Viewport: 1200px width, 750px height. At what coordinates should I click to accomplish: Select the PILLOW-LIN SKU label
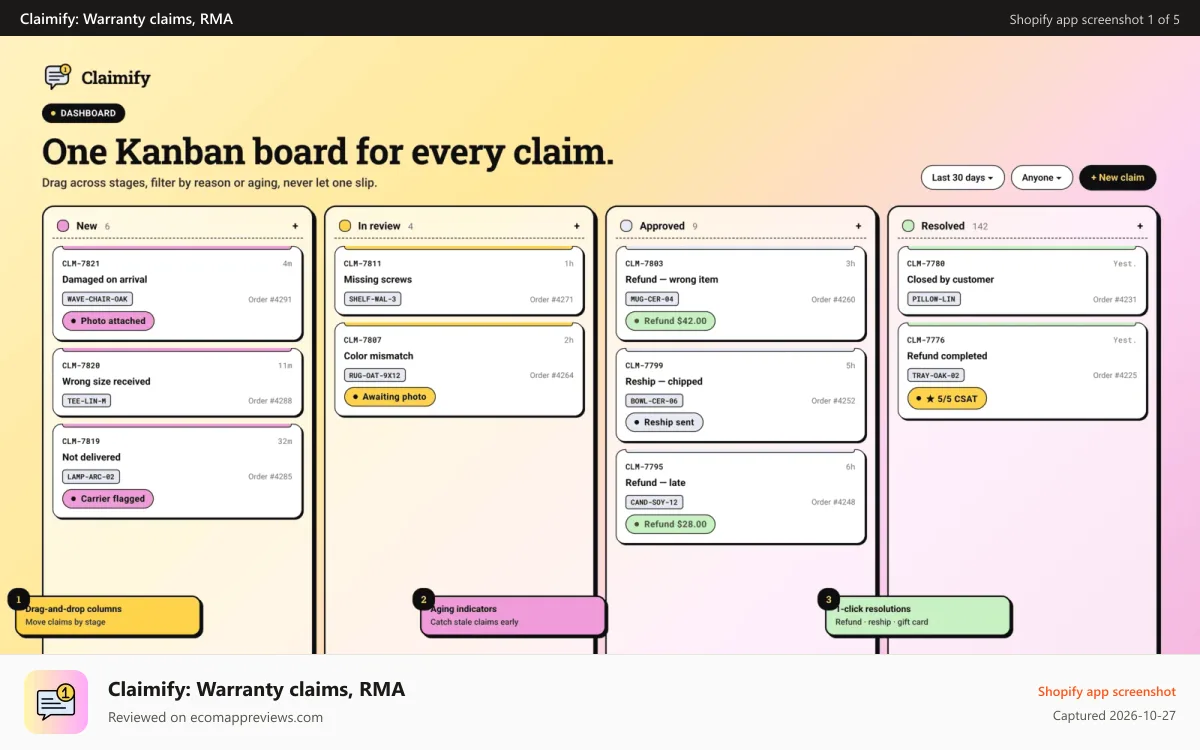(934, 299)
